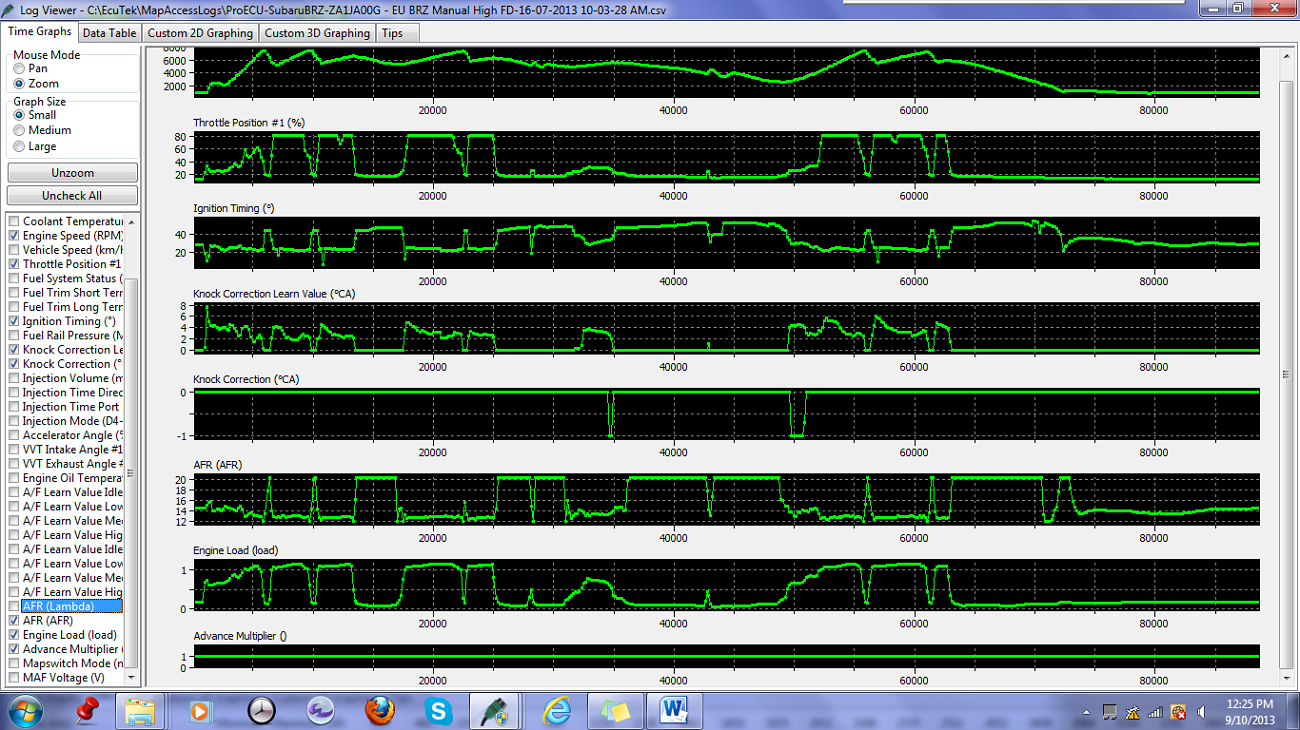
Task: Click the Windows Start orb
Action: [x=23, y=711]
